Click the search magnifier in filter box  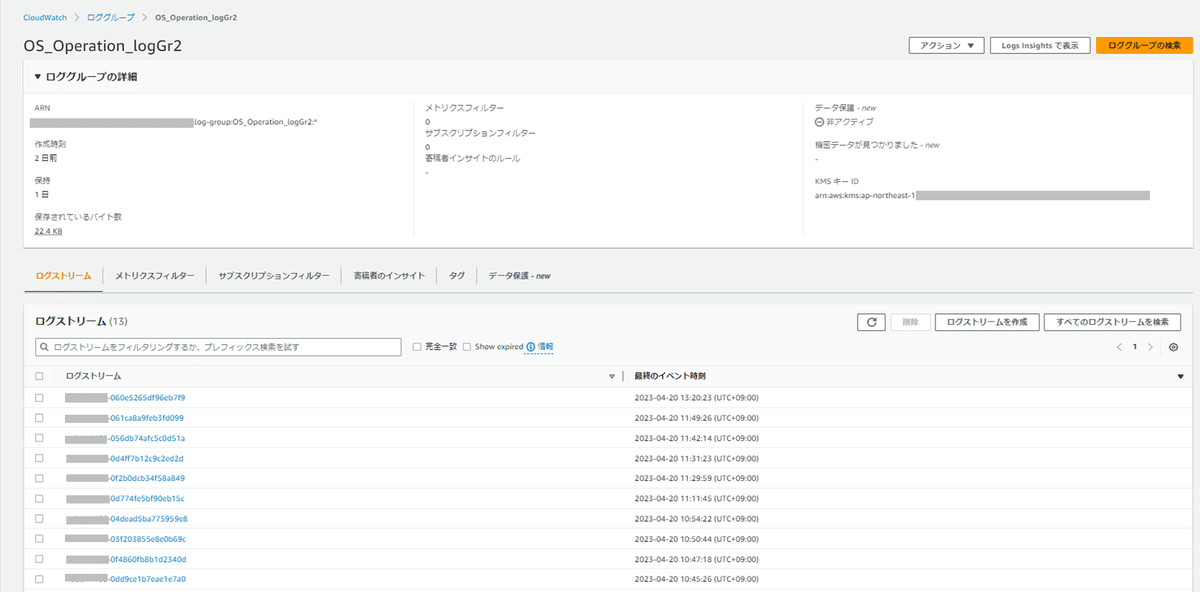44,347
